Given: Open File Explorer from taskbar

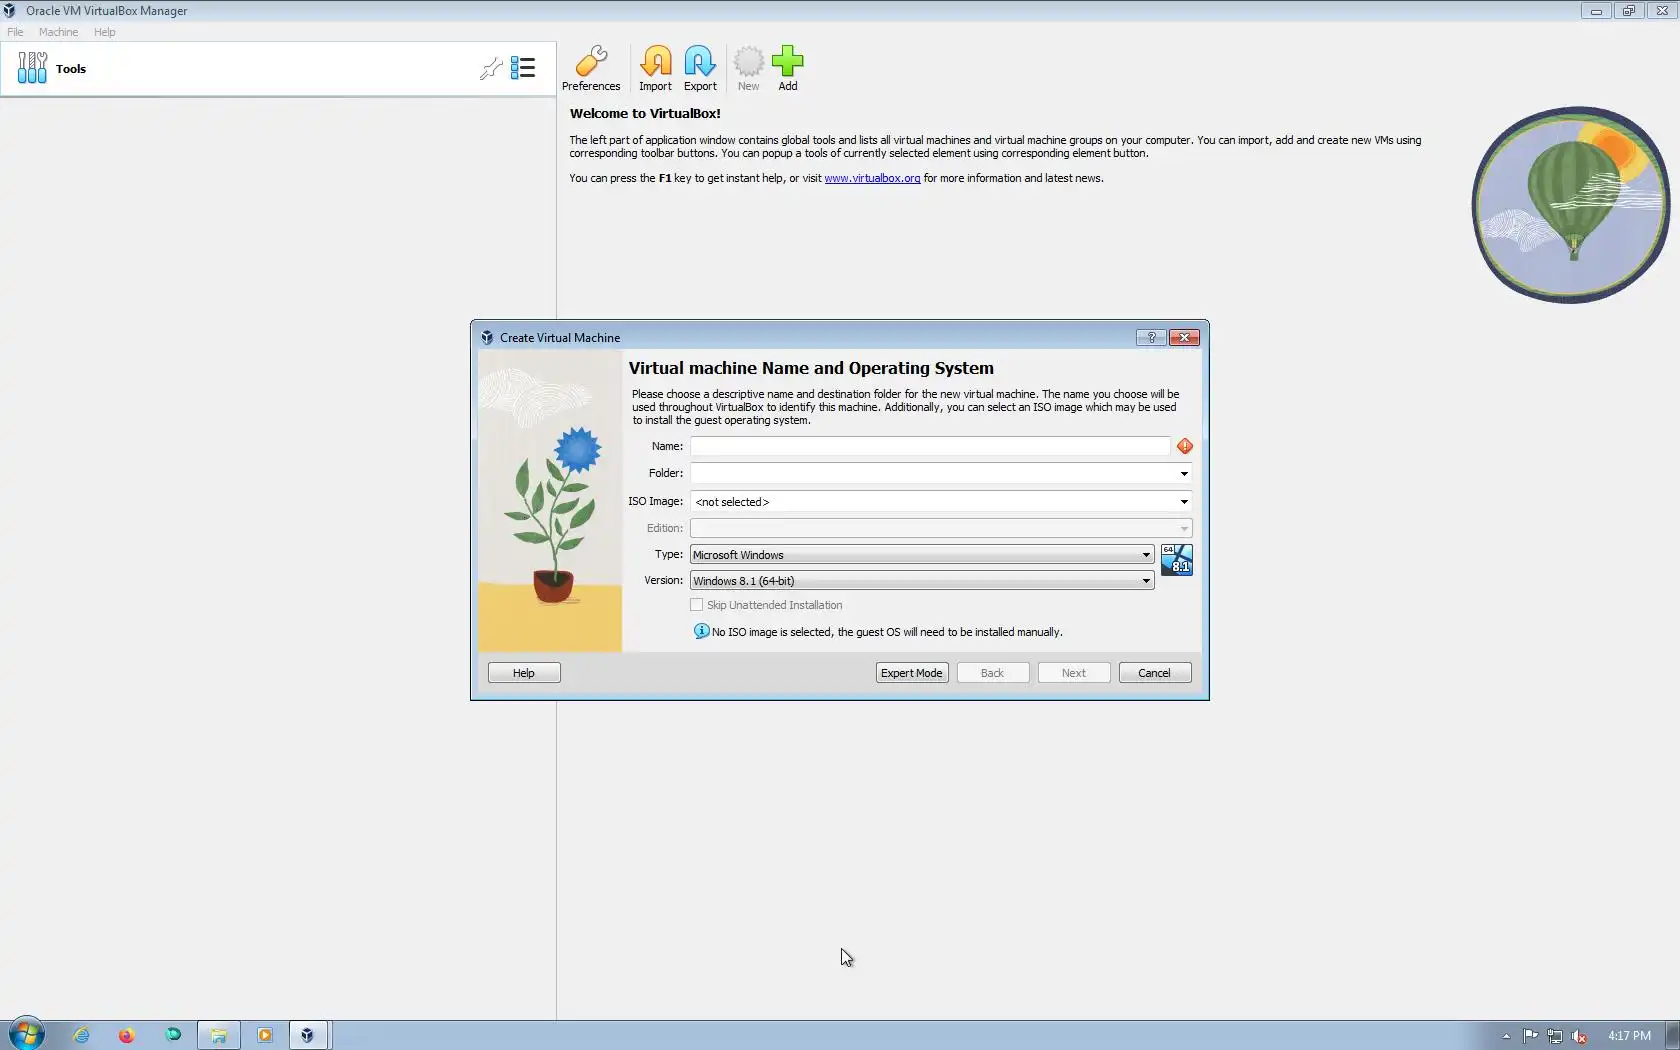Looking at the screenshot, I should pos(218,1035).
